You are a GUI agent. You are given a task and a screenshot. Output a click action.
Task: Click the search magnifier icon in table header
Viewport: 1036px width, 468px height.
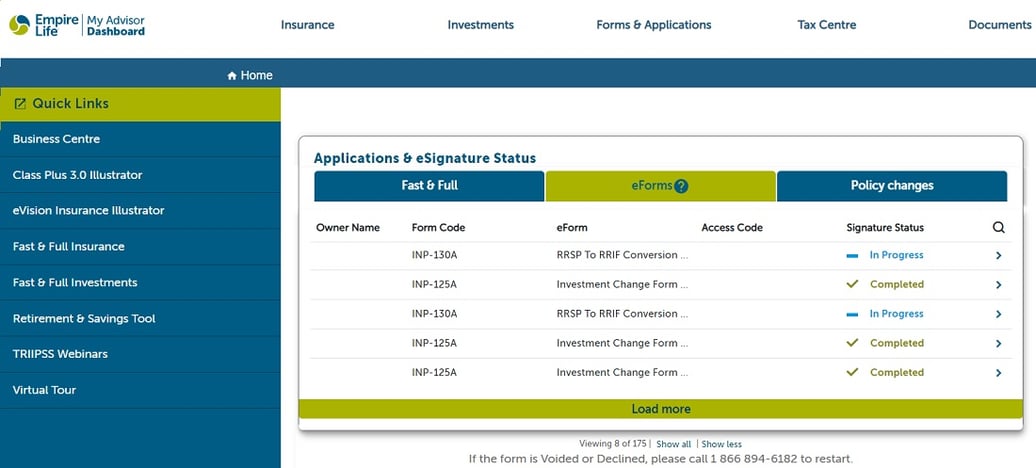998,227
